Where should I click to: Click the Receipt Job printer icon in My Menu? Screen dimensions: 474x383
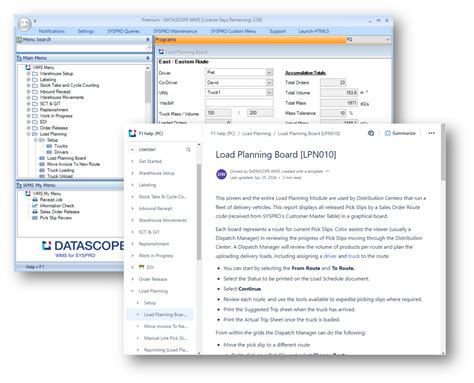tap(35, 200)
